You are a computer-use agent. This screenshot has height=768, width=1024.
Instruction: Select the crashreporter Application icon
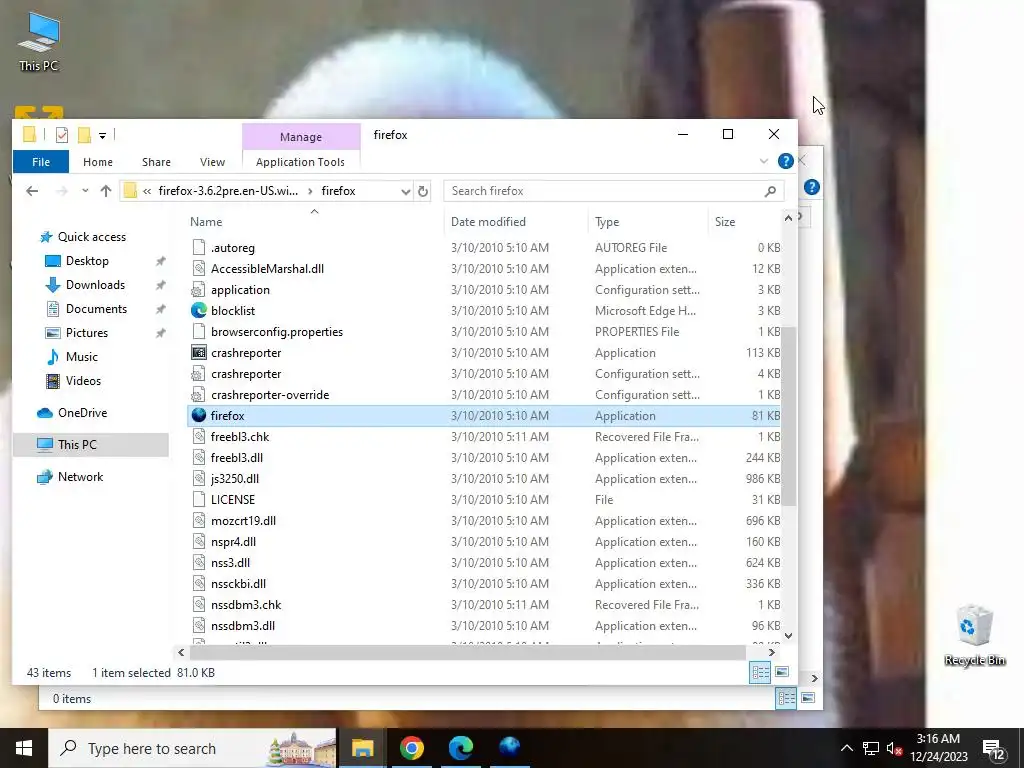tap(199, 353)
